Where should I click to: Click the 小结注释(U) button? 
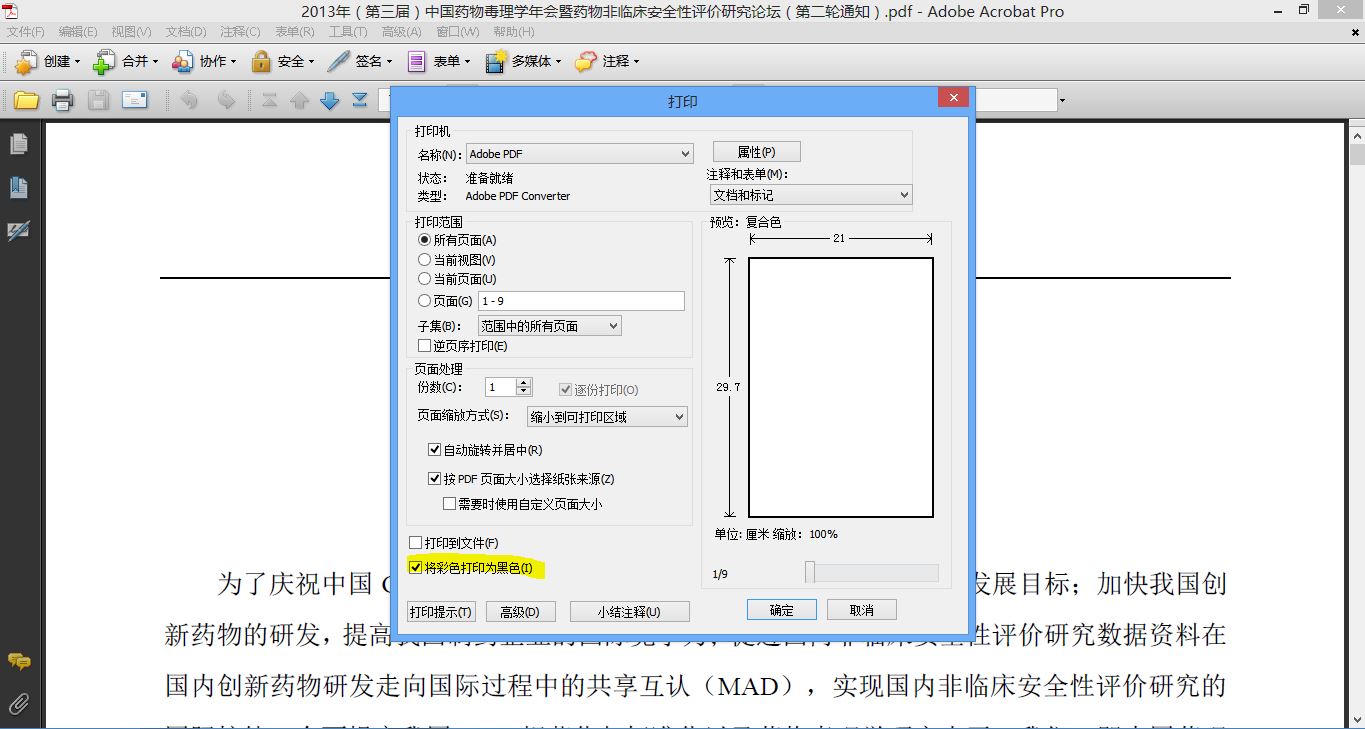pyautogui.click(x=630, y=612)
